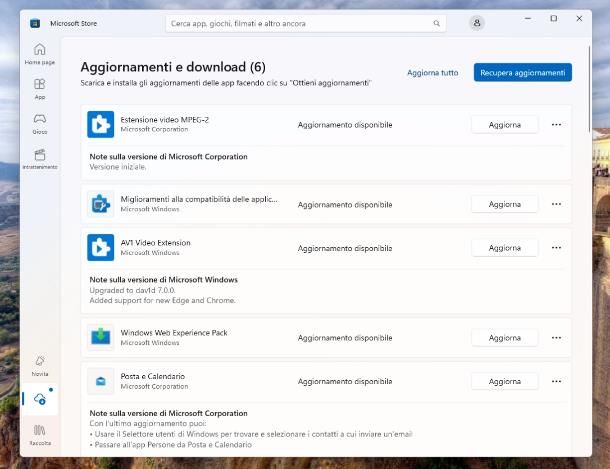Select the Windows Web Experience Pack title

174,332
